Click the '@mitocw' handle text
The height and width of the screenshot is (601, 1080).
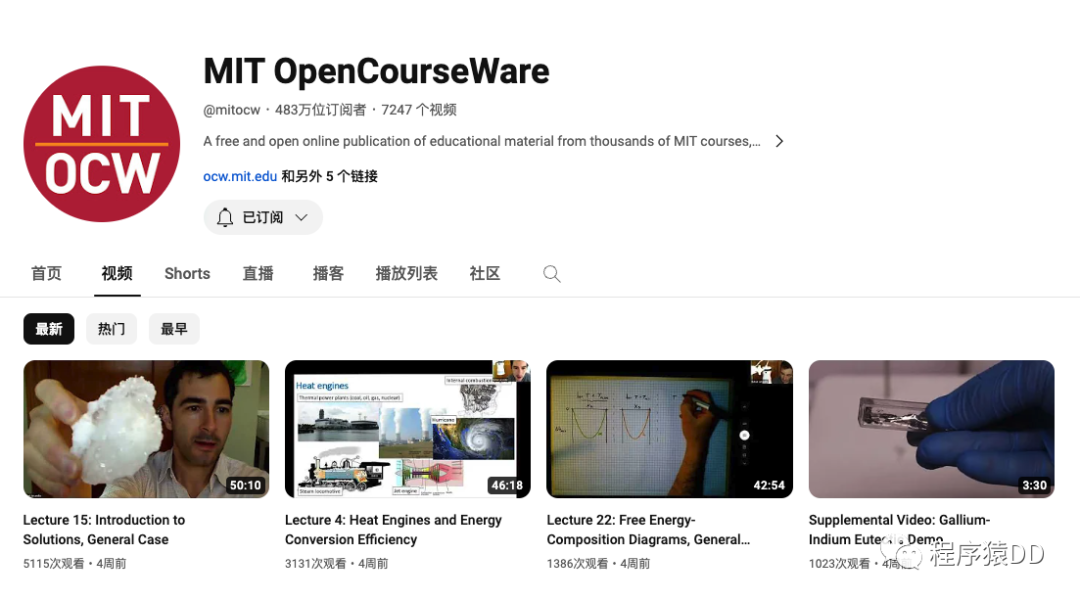pos(232,110)
